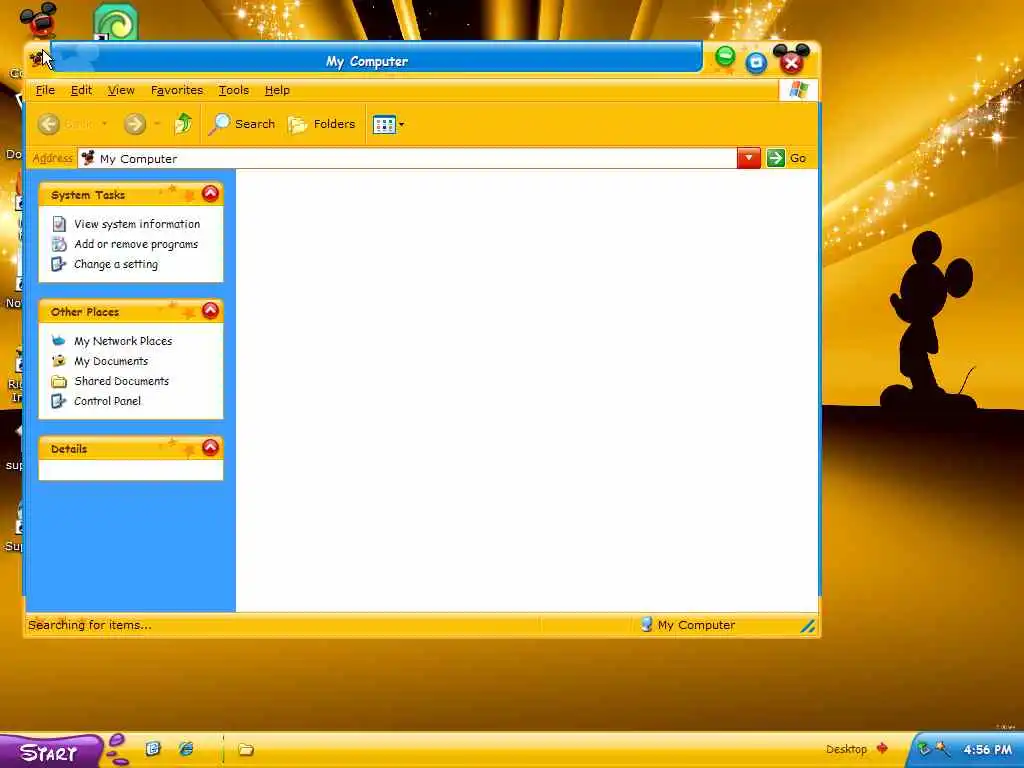Image resolution: width=1024 pixels, height=768 pixels.
Task: Open the View menu
Action: 121,90
